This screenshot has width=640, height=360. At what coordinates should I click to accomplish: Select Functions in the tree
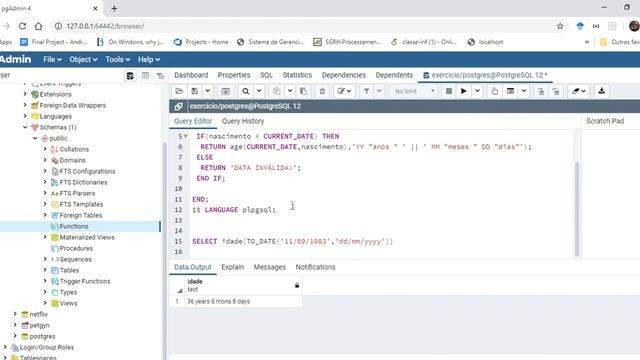[x=73, y=226]
